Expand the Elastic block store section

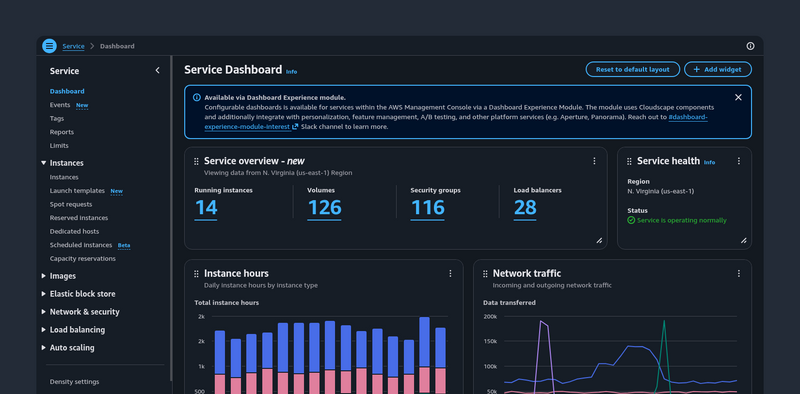(43, 293)
